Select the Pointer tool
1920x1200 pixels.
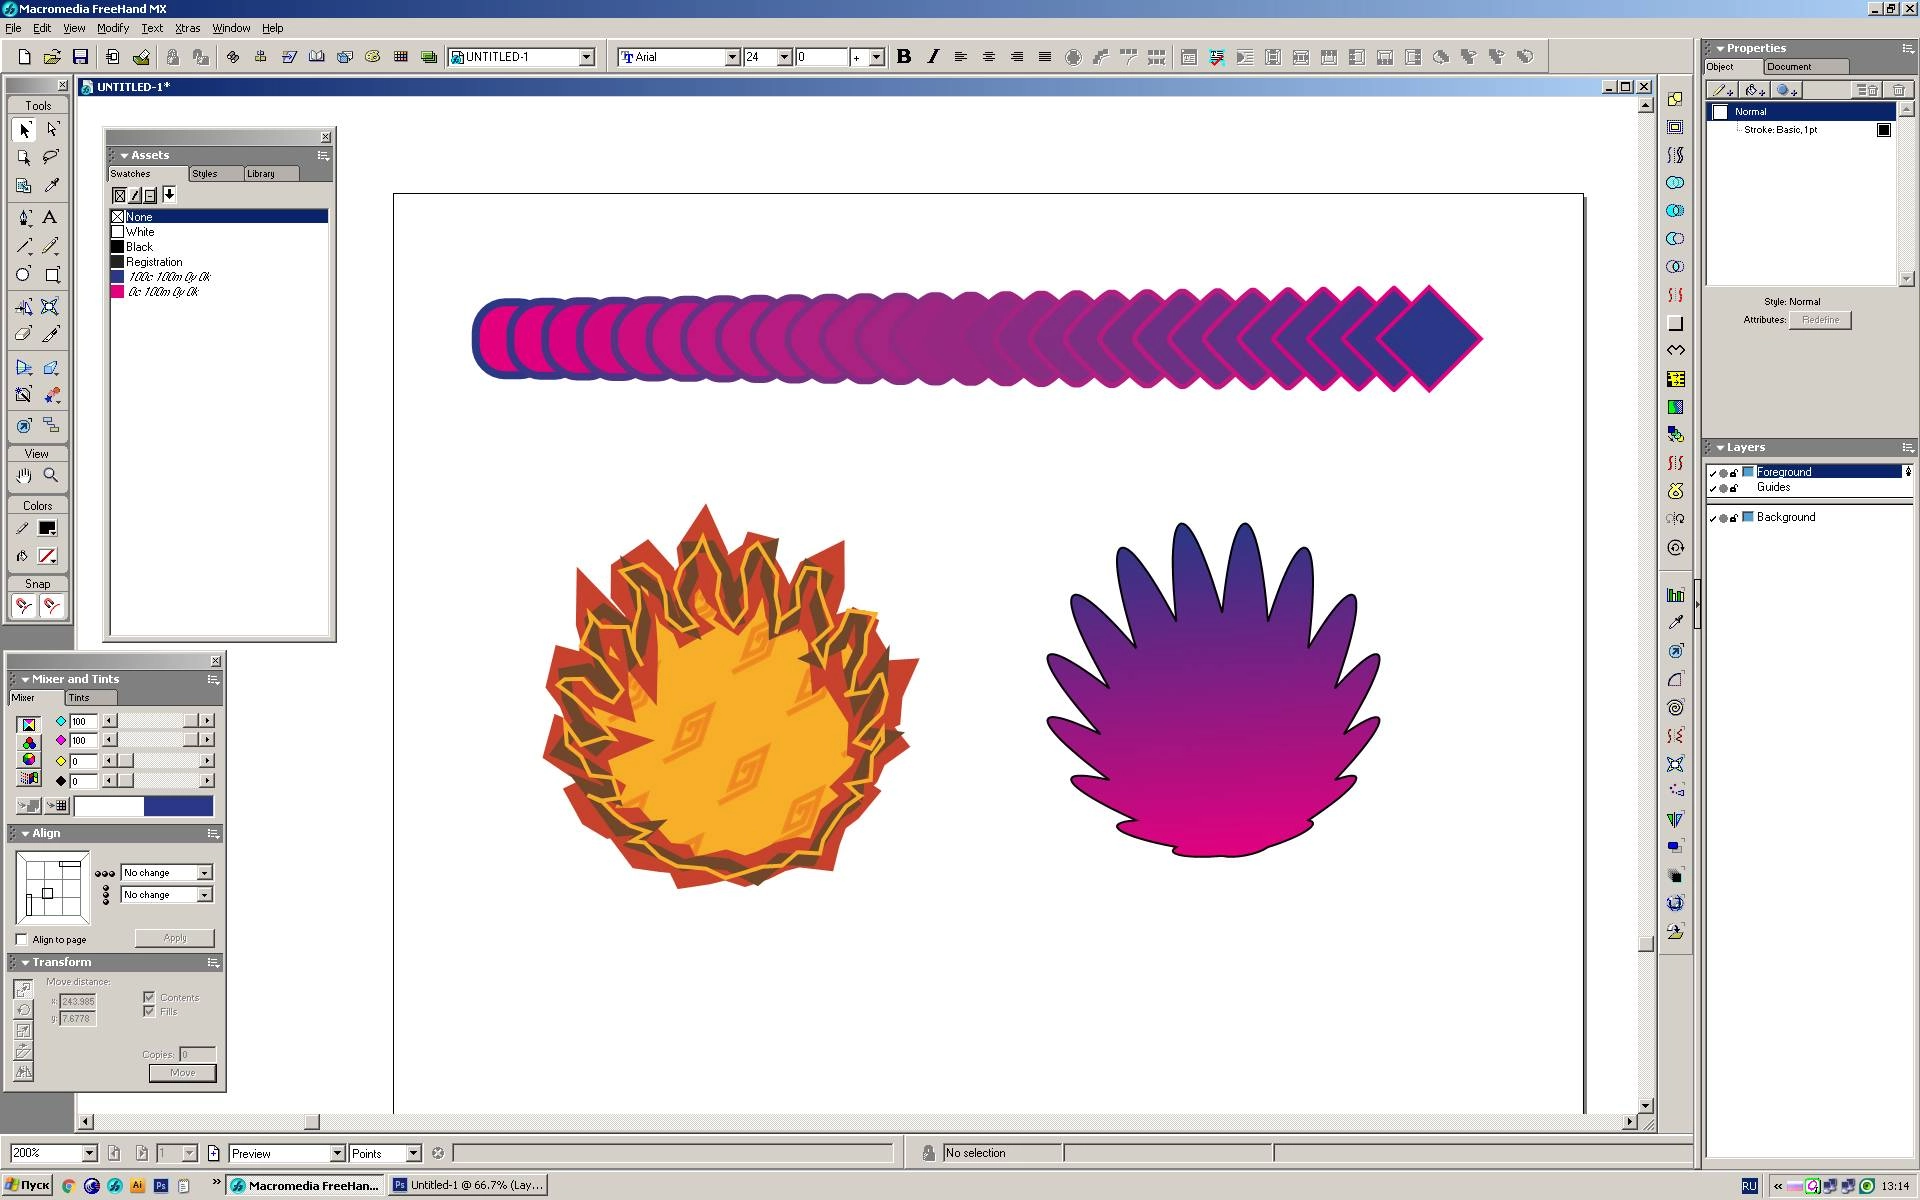[x=24, y=130]
